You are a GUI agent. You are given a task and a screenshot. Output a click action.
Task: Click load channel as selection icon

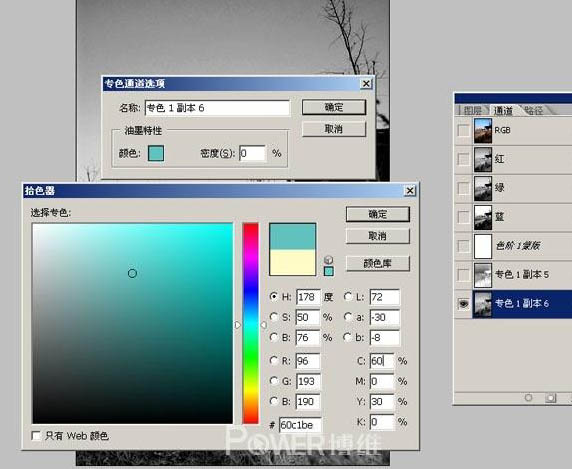[528, 398]
